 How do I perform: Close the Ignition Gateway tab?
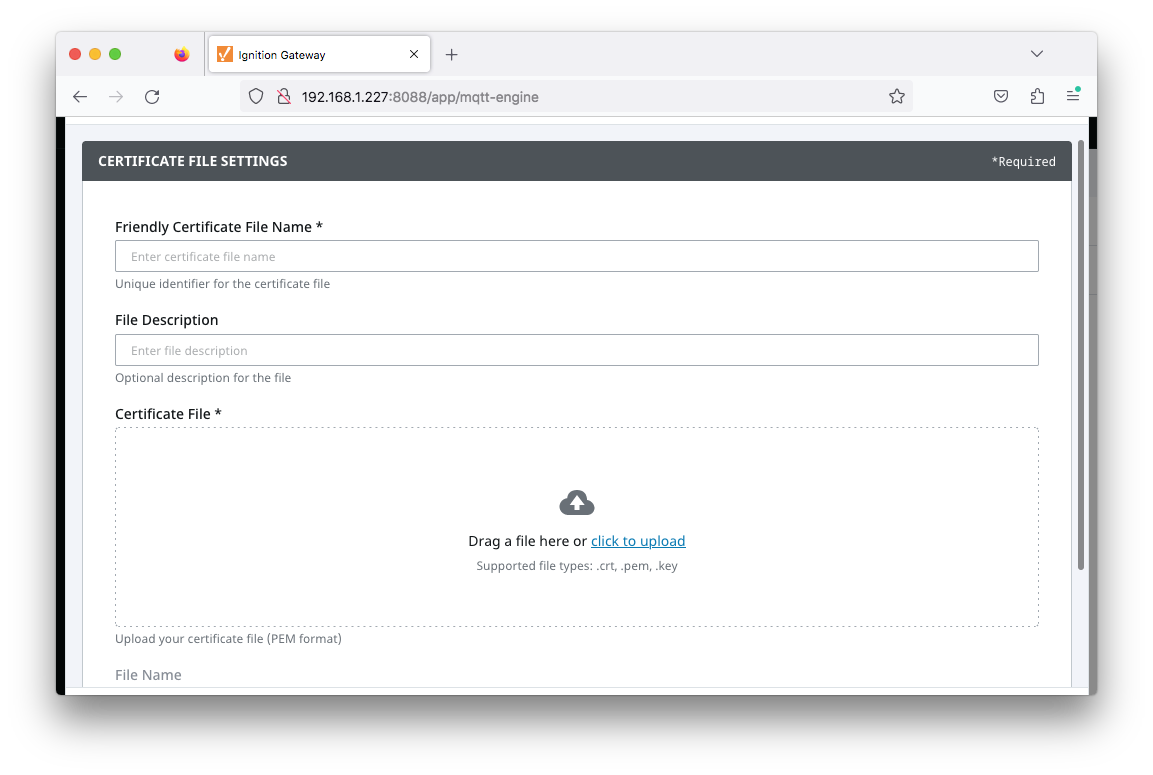point(414,54)
